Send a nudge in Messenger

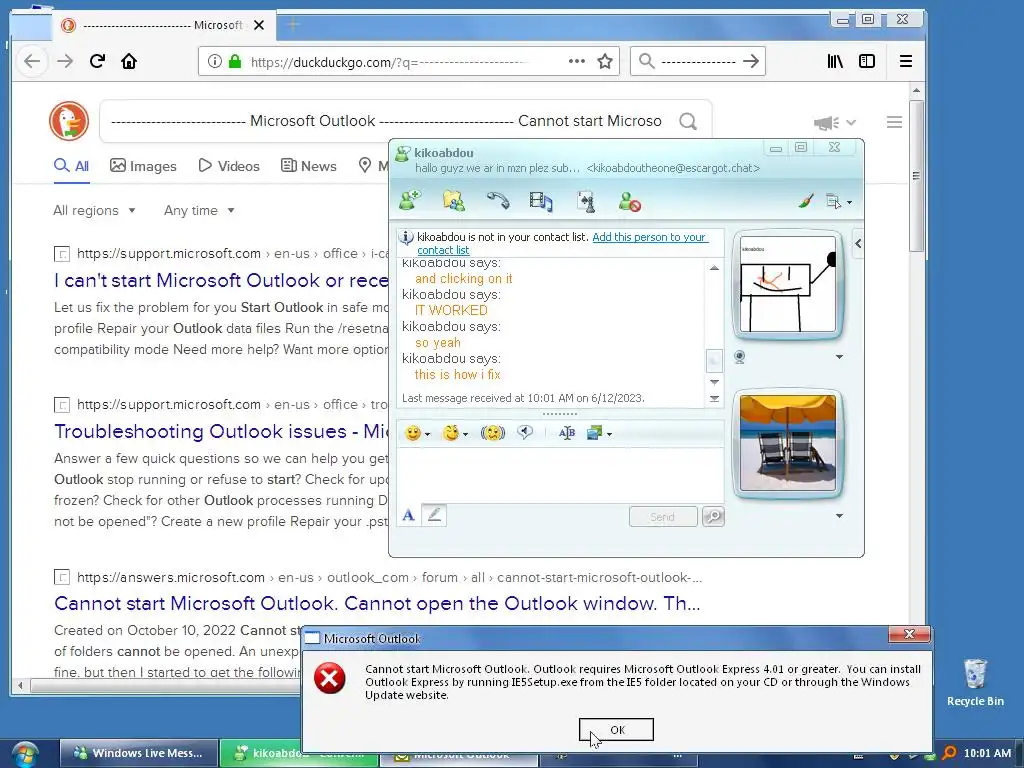coord(492,433)
